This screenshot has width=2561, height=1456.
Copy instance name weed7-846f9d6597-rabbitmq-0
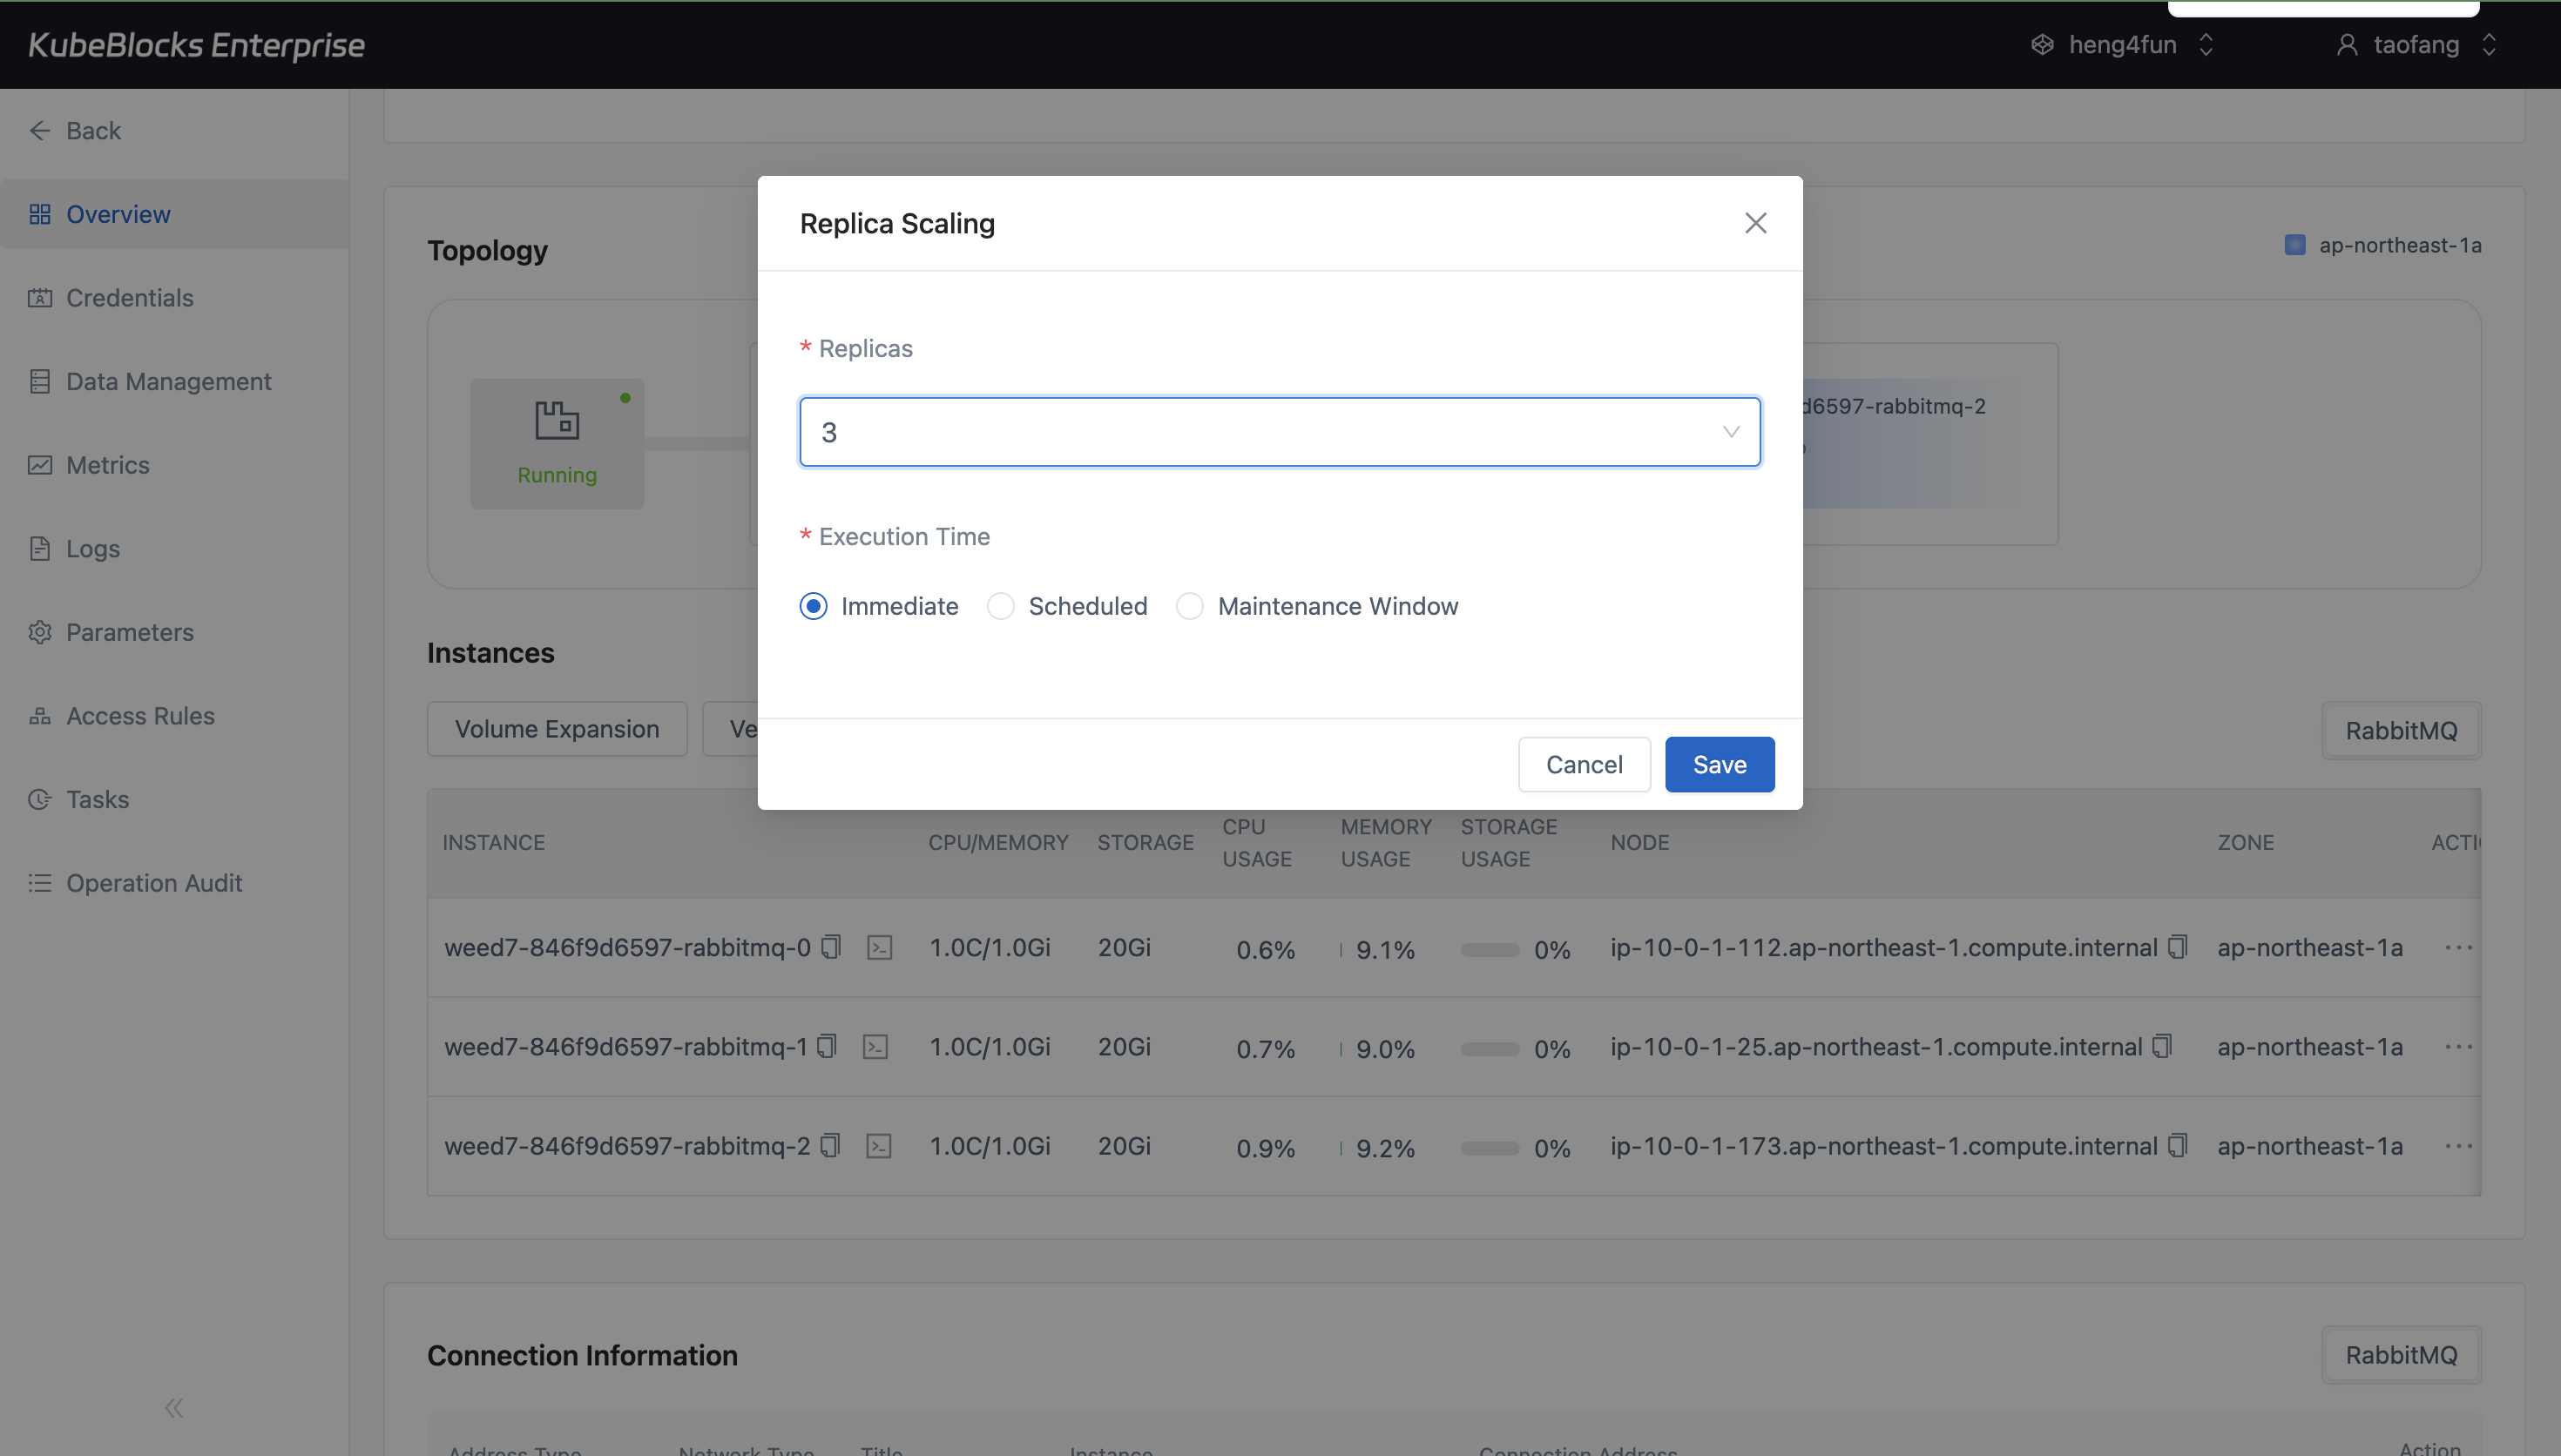point(830,946)
